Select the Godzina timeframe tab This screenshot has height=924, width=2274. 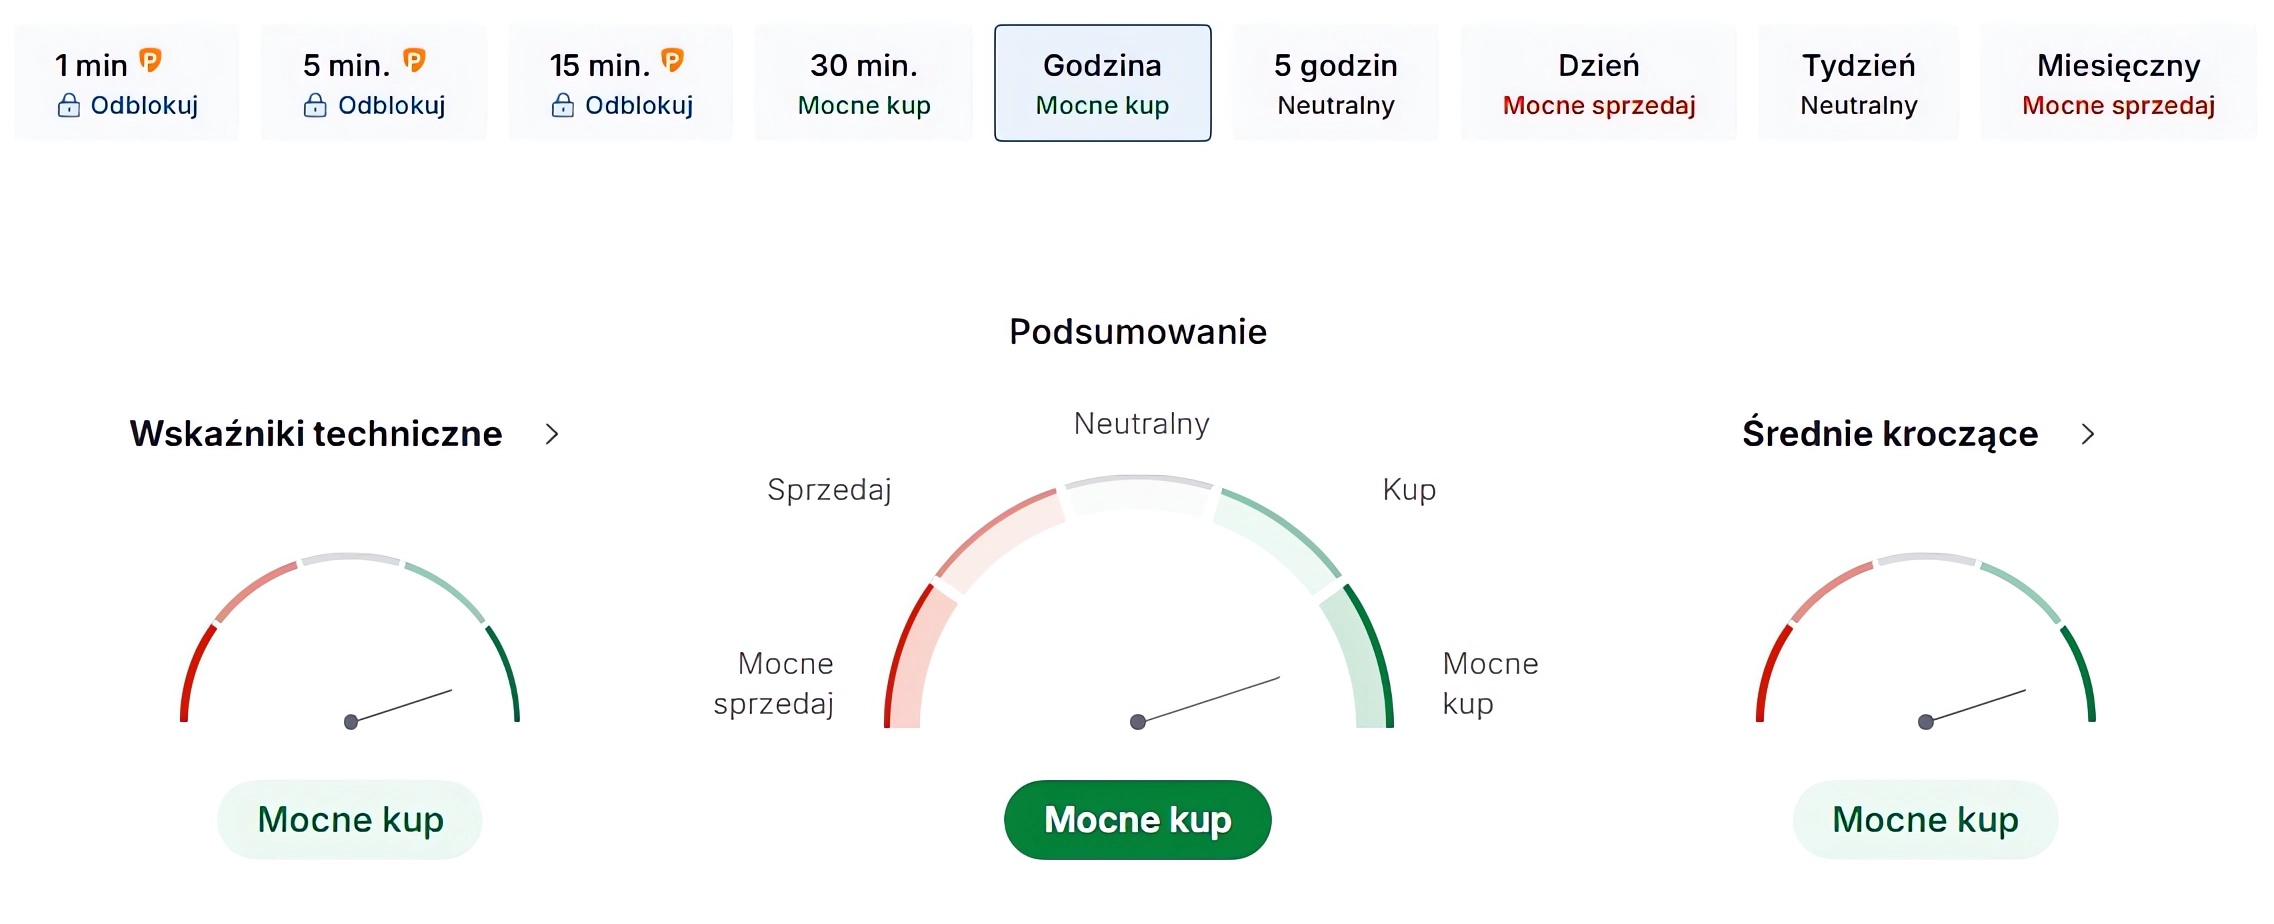(1102, 83)
